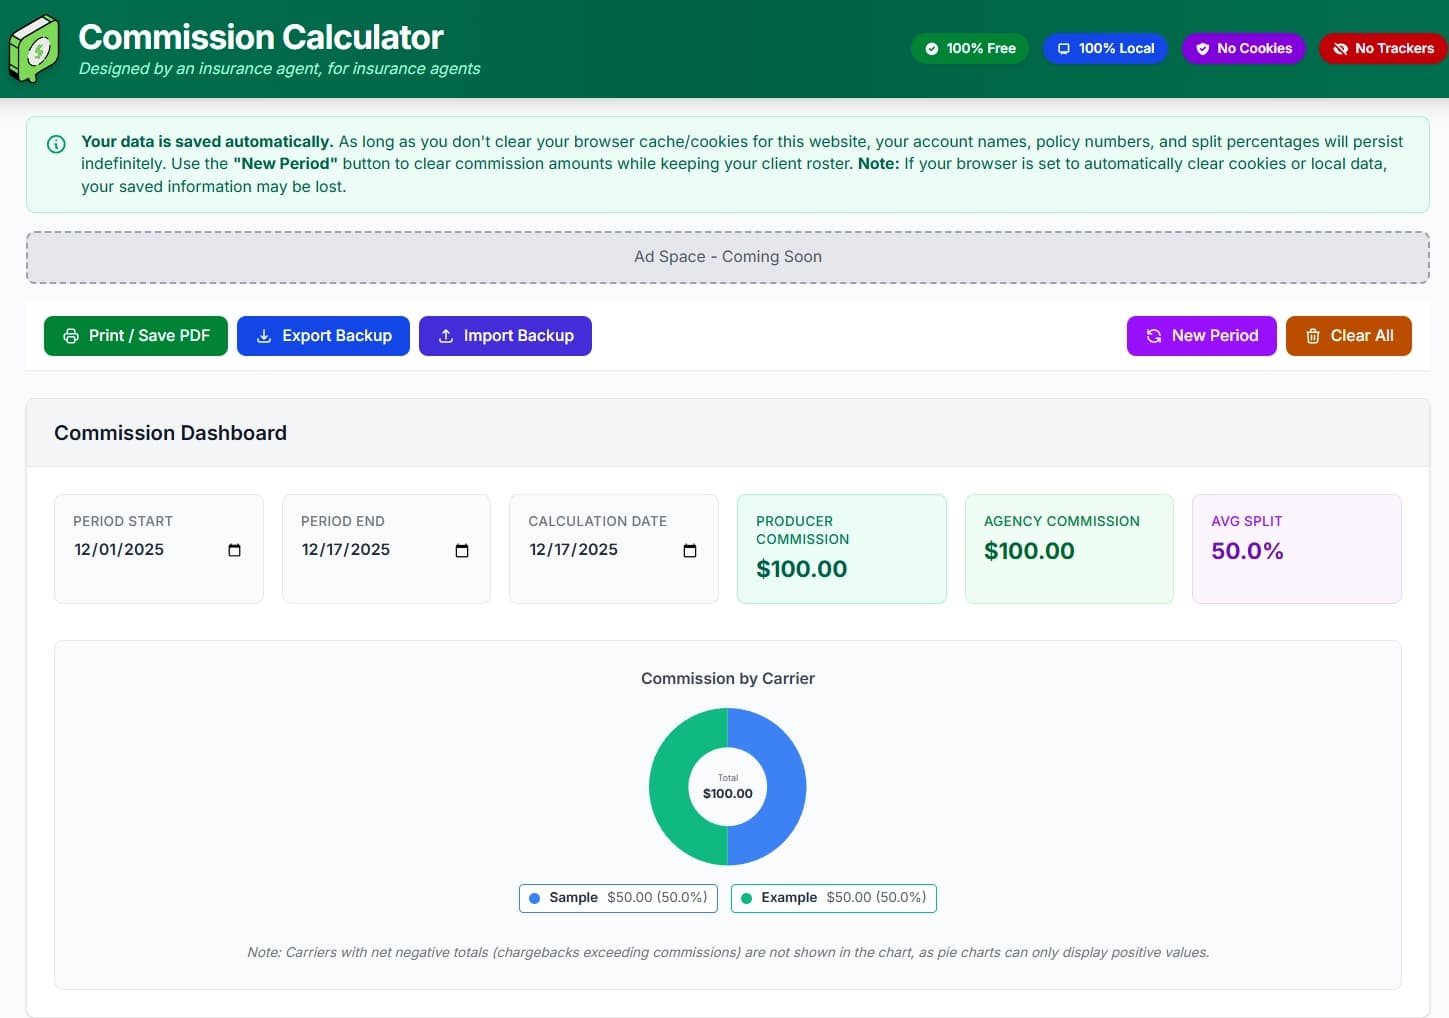1449x1018 pixels.
Task: Export a backup of your data
Action: click(x=323, y=335)
